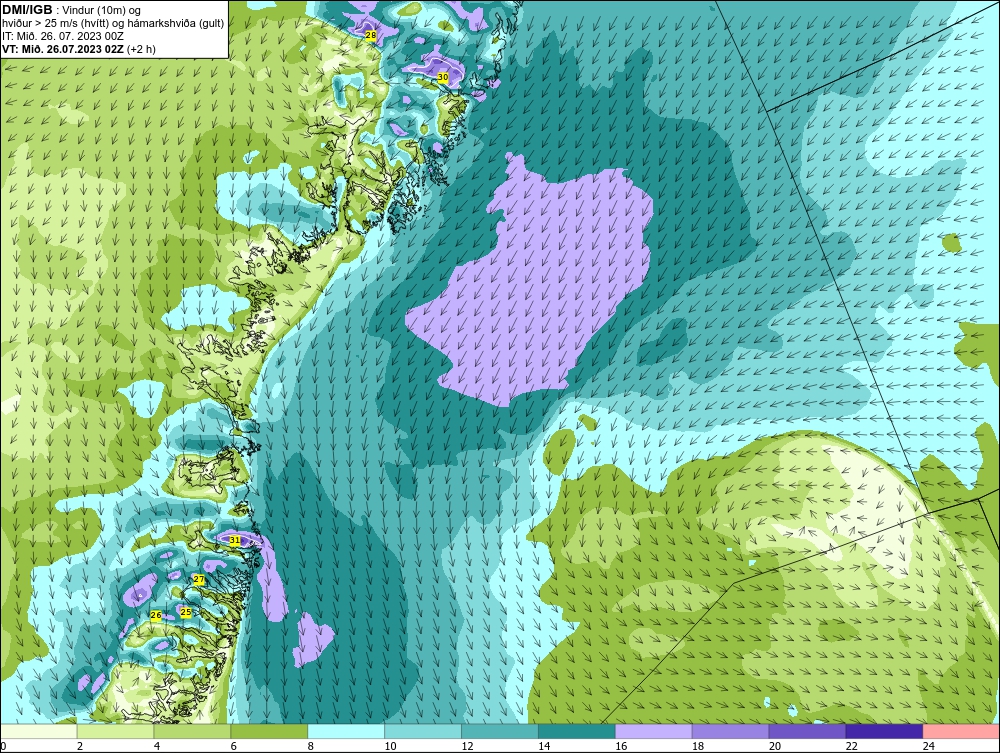This screenshot has width=1000, height=753.
Task: Click the legend swatch for 22–24 m/s
Action: 885,731
